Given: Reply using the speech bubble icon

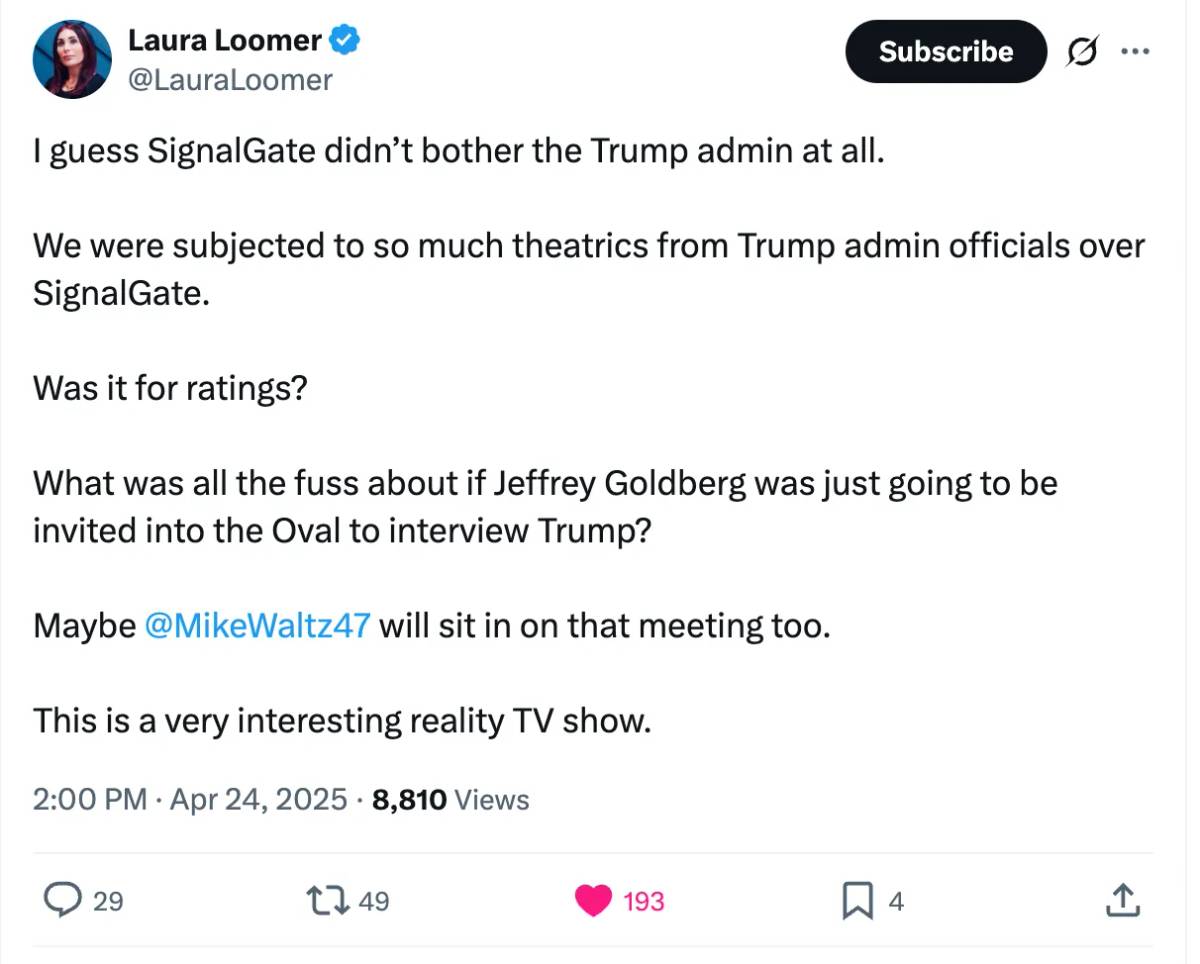Looking at the screenshot, I should (64, 901).
